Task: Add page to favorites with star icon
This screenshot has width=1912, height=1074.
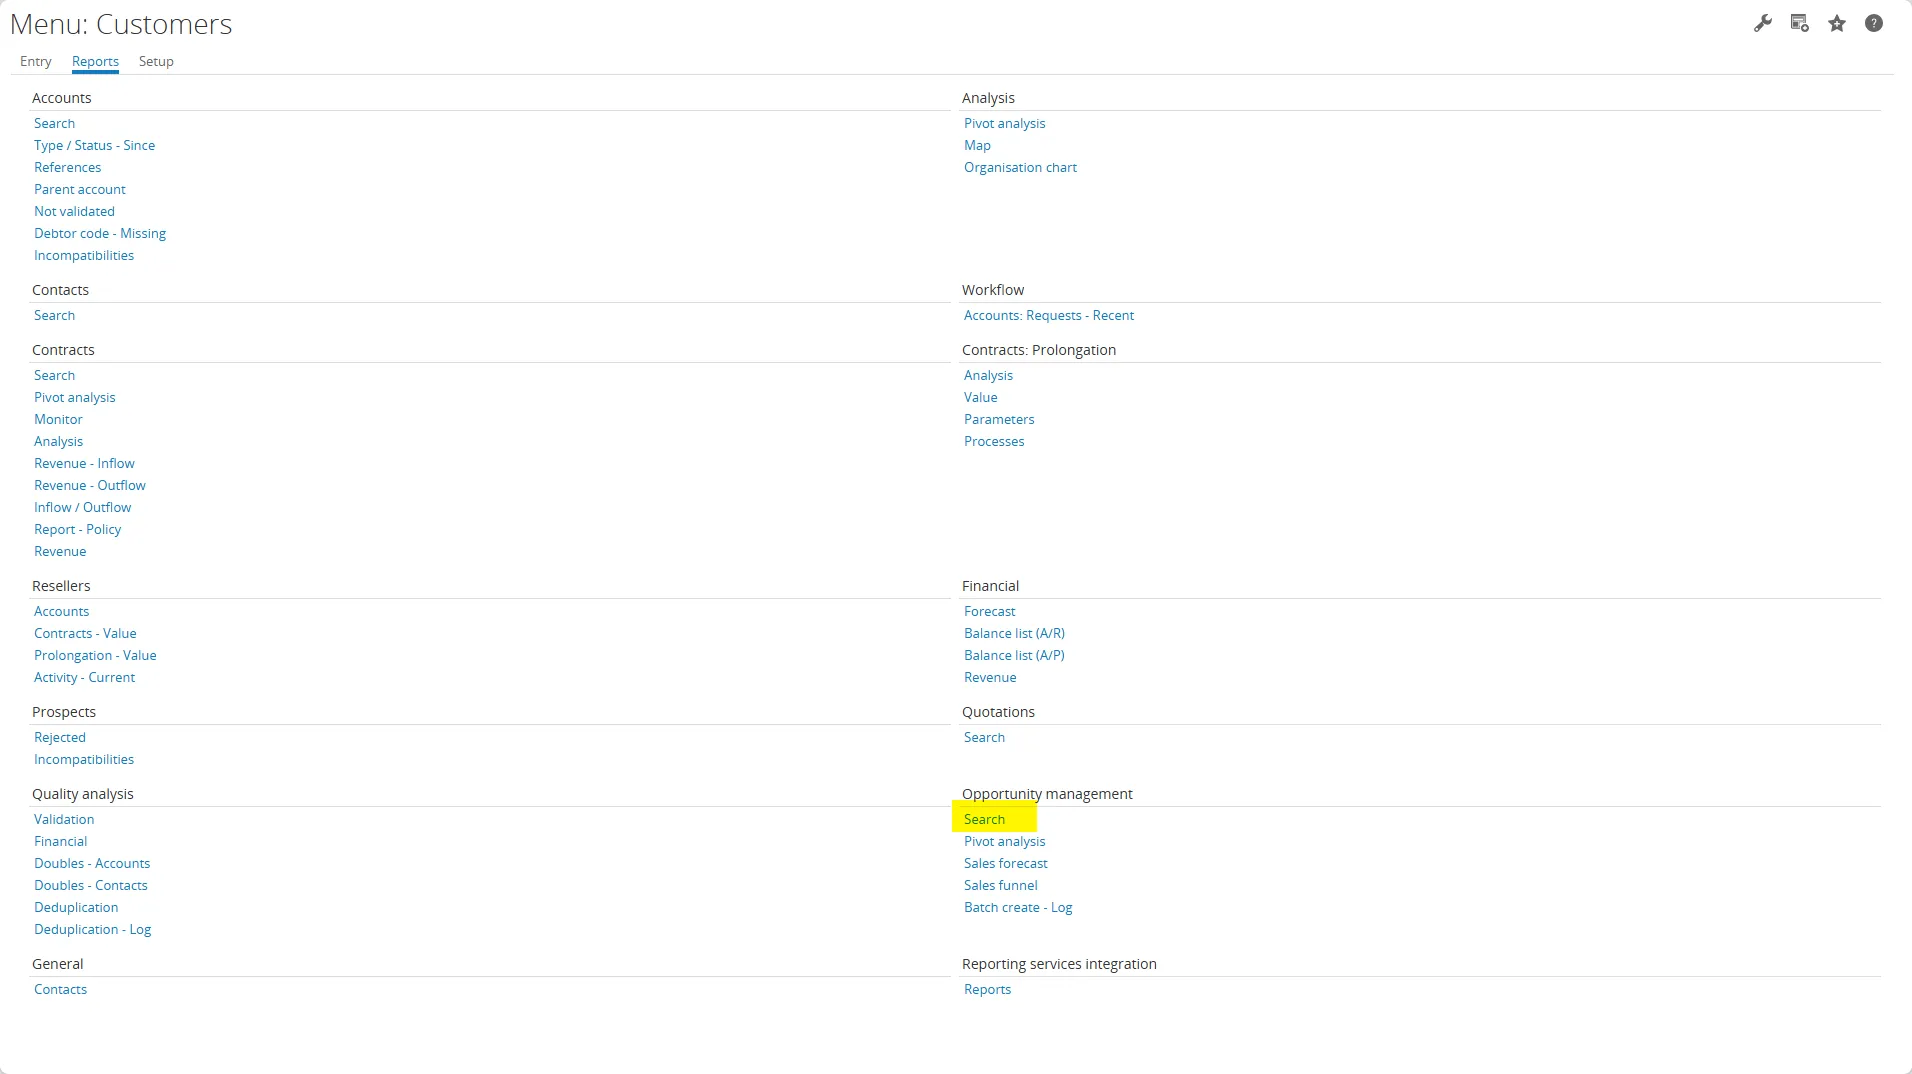Action: 1837,23
